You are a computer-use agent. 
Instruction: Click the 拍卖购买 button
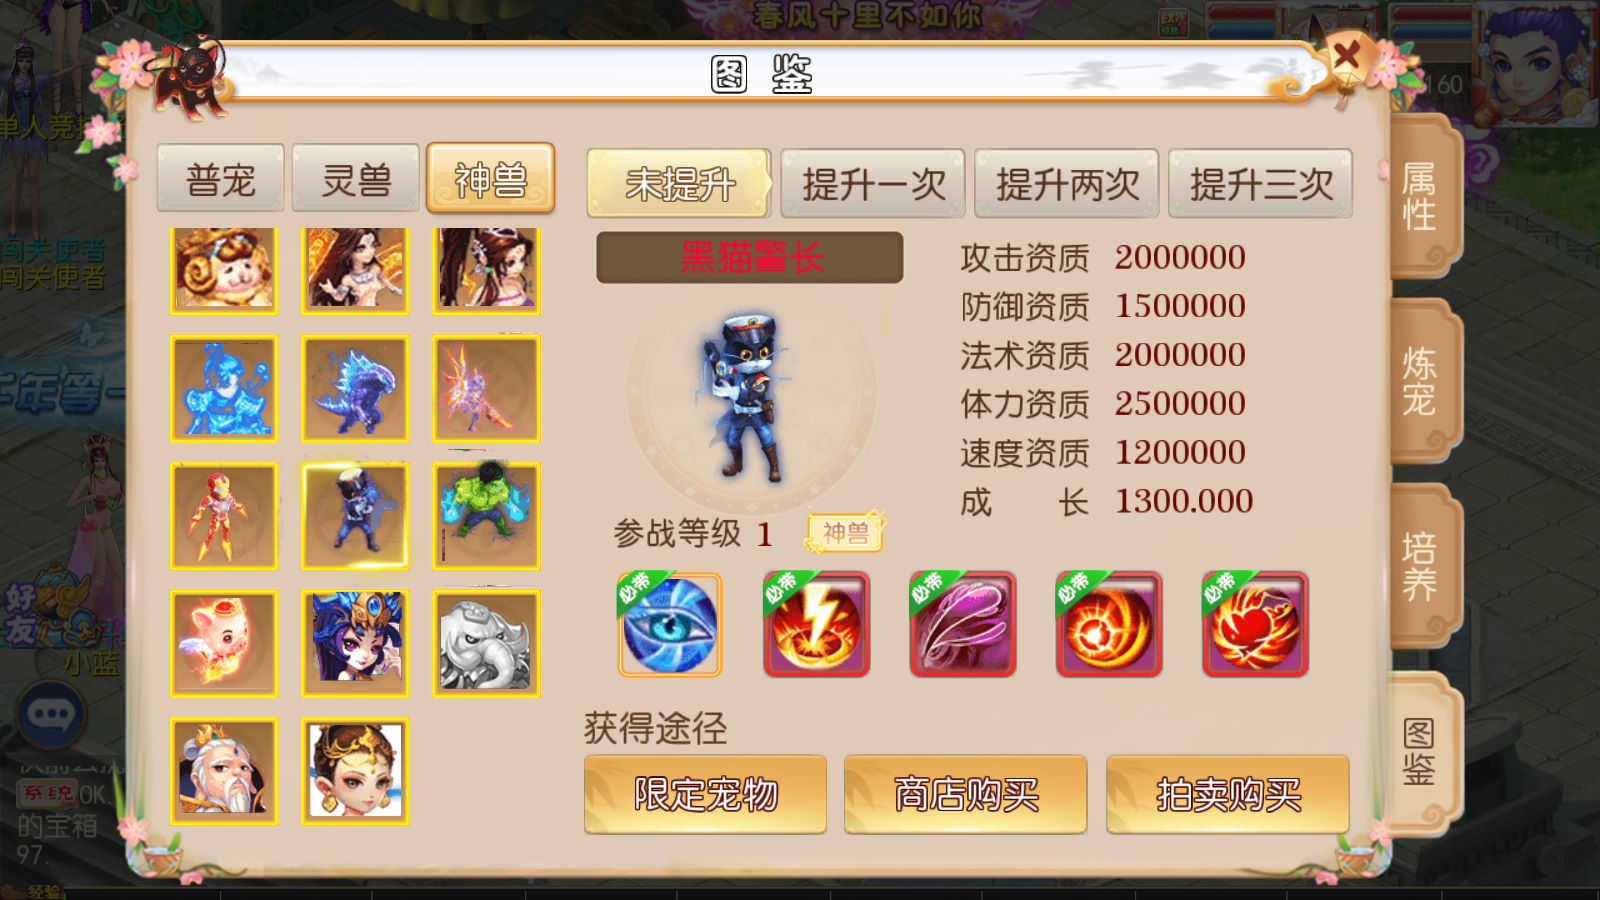[x=1228, y=794]
